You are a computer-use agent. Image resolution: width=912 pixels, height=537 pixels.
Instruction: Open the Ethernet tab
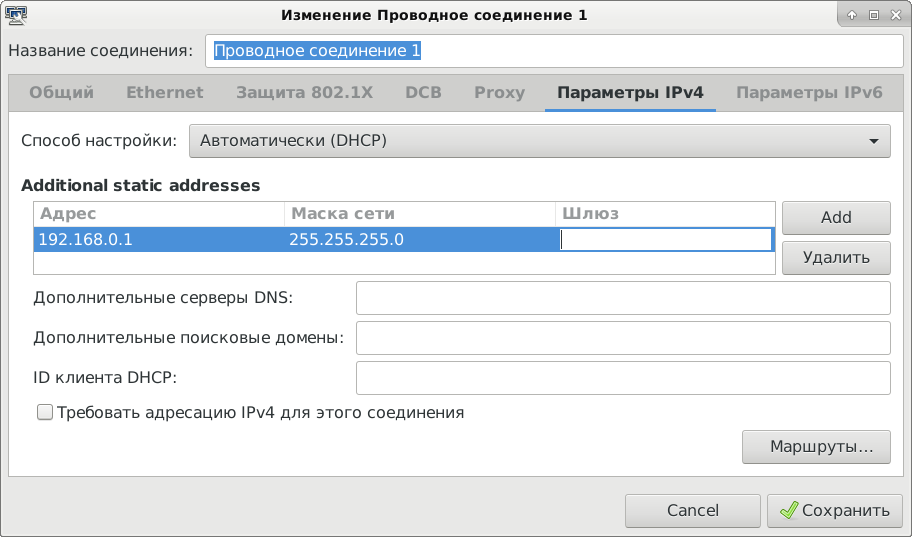pos(164,93)
